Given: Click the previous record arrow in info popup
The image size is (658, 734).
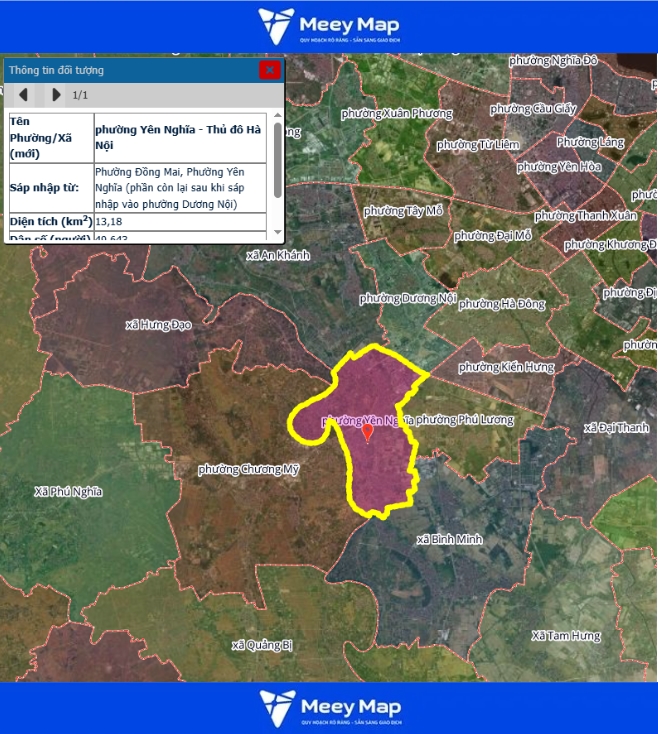Looking at the screenshot, I should point(24,95).
